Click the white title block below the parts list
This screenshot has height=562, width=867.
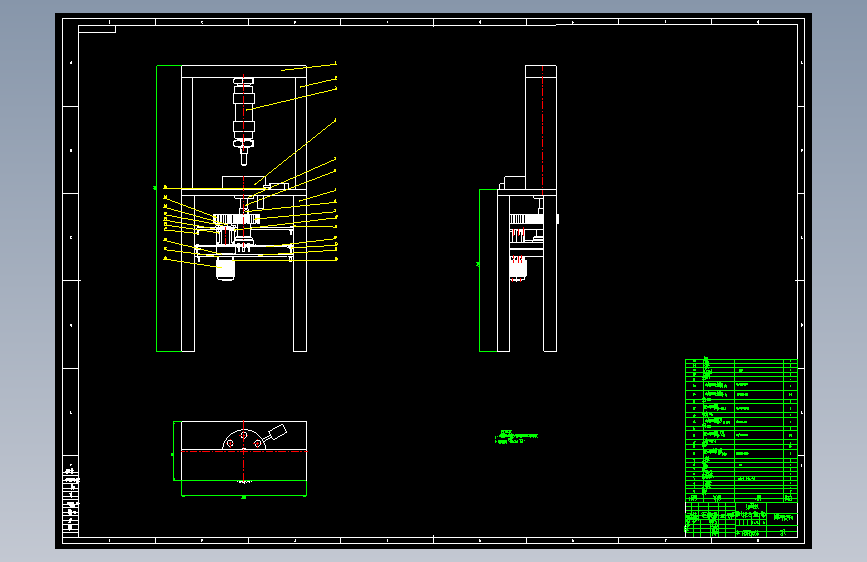click(x=741, y=519)
